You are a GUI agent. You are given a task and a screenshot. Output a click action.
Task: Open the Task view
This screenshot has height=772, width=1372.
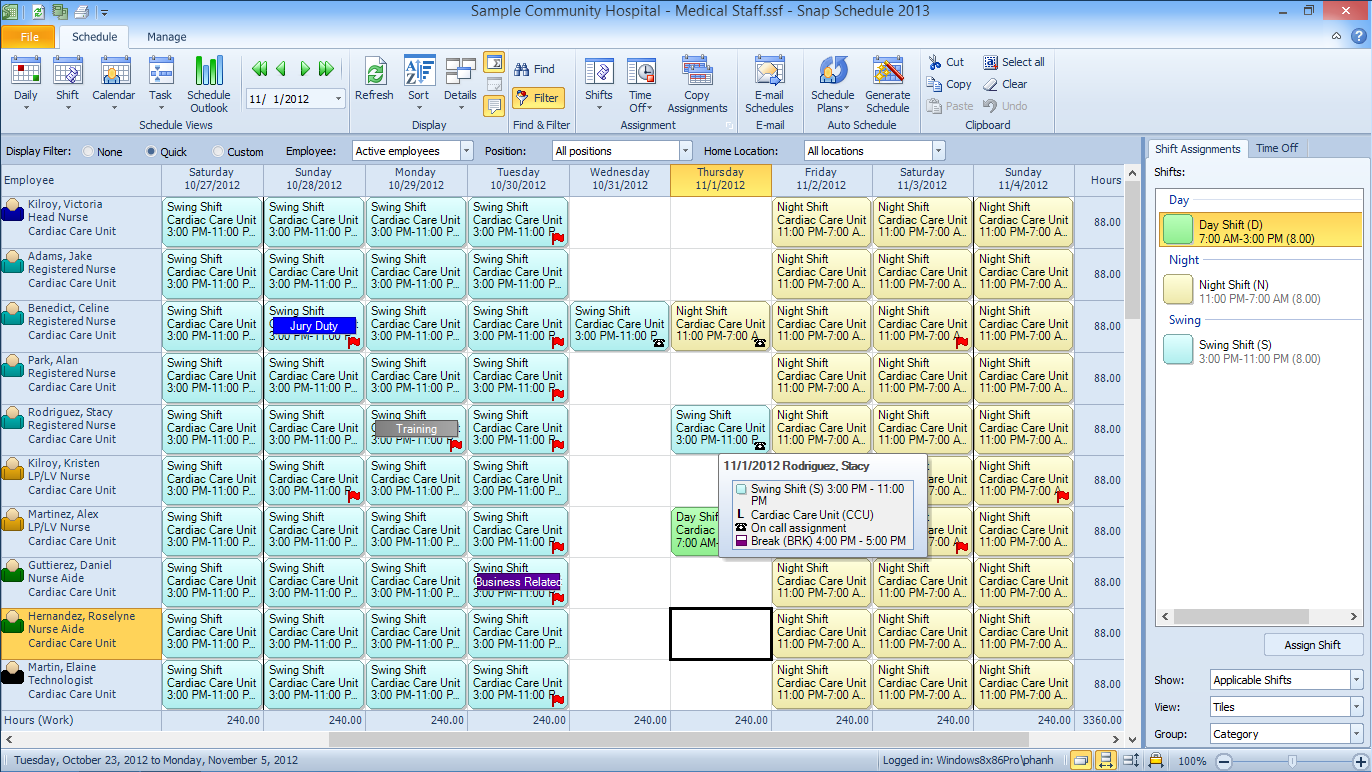(161, 83)
